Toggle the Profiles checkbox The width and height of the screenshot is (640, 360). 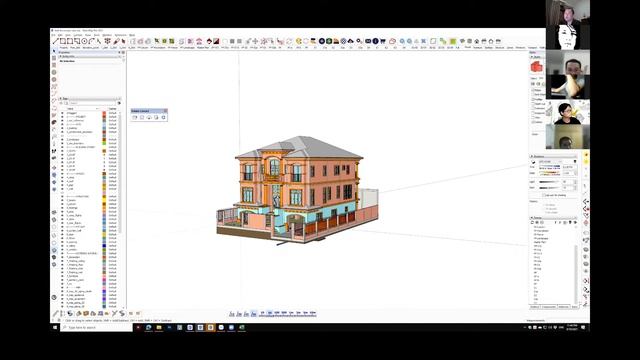[533, 99]
